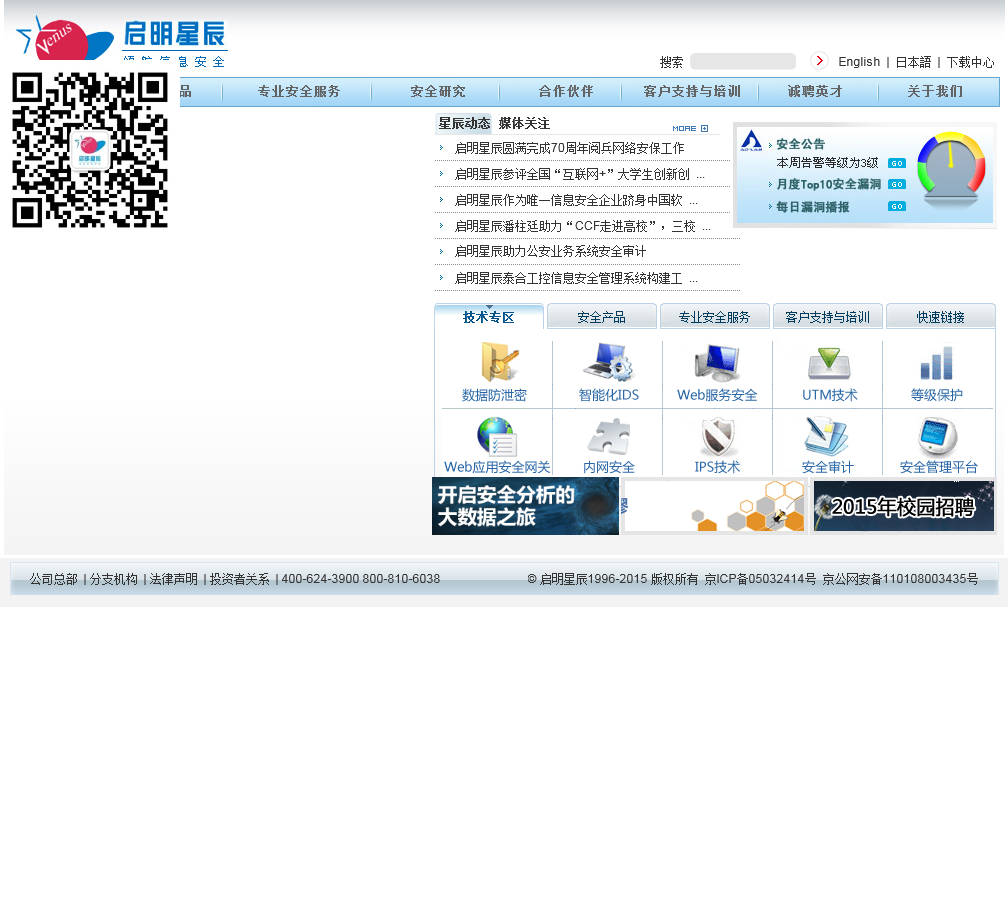Open the 开启安全分析的大数据之旅 banner
This screenshot has height=916, width=1008.
tap(525, 506)
